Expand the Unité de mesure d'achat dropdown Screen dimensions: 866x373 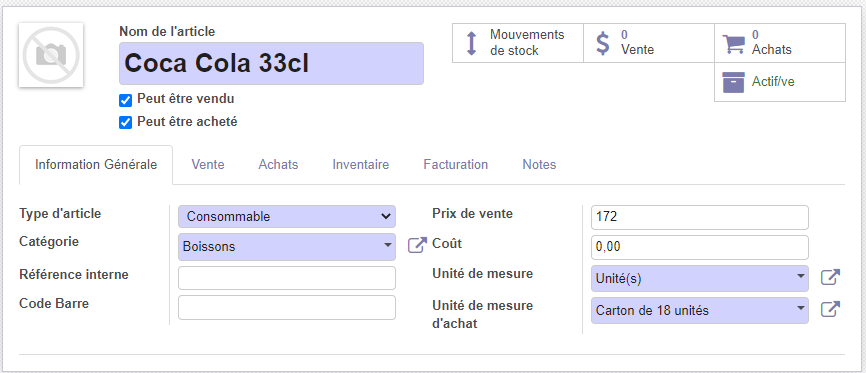699,311
